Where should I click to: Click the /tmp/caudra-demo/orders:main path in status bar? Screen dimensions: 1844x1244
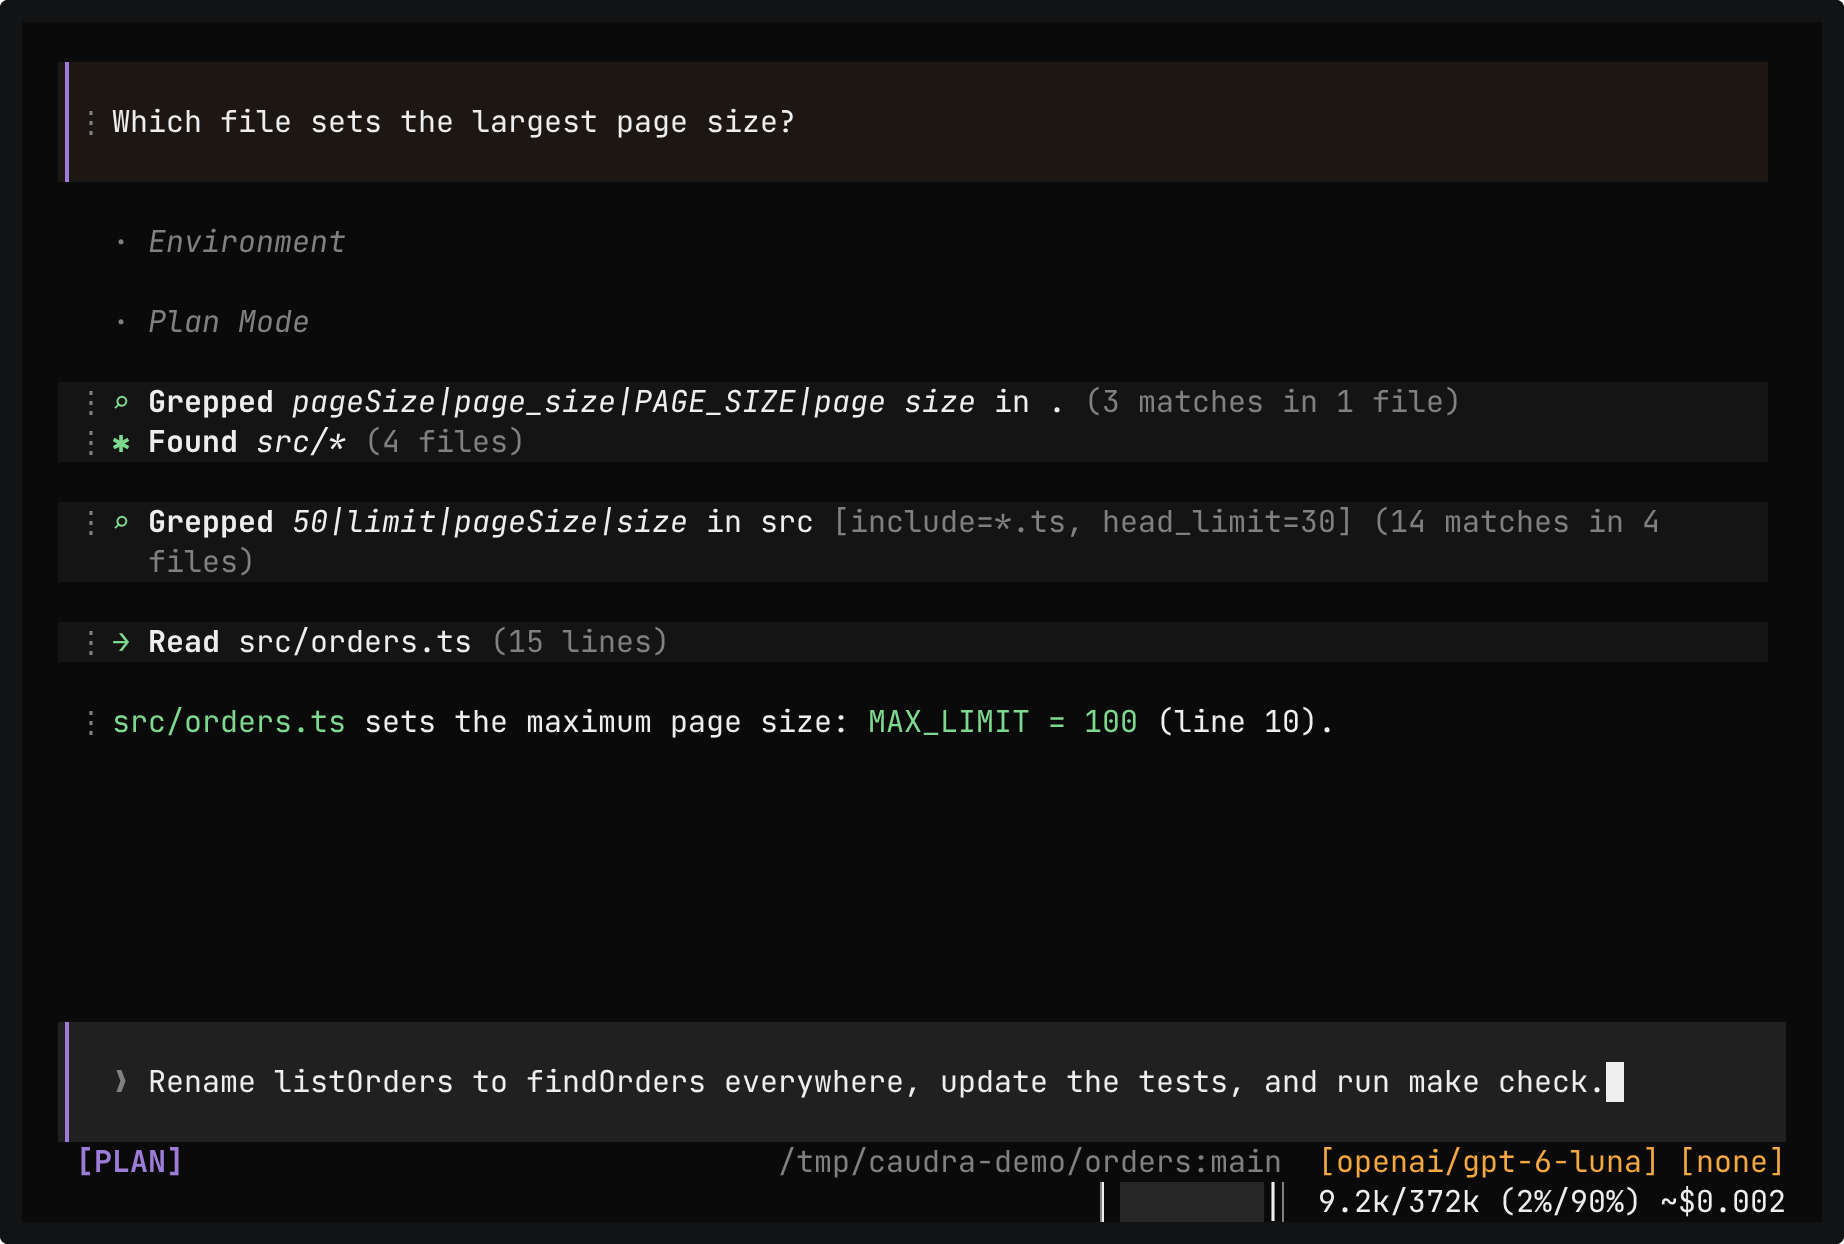click(x=1030, y=1162)
